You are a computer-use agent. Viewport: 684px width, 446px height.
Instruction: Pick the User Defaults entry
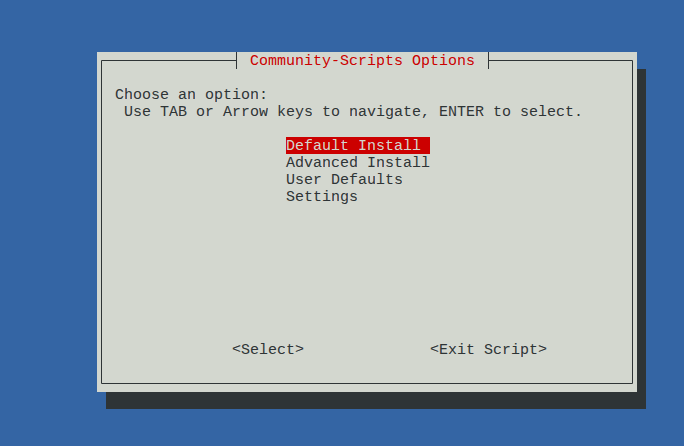click(344, 180)
